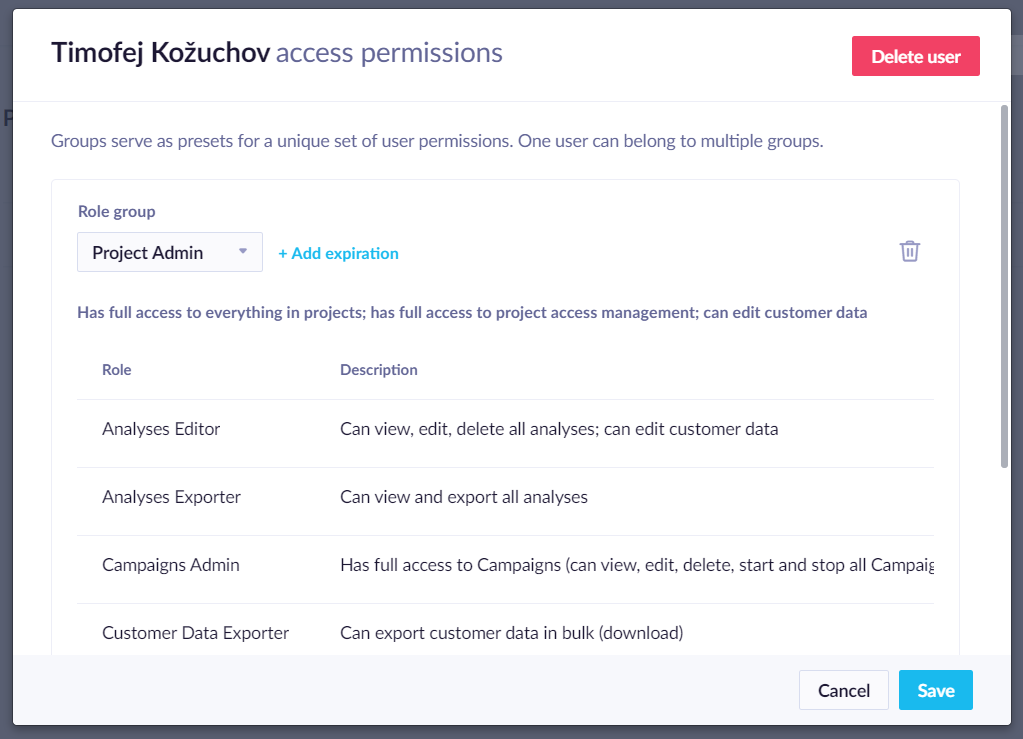
Task: Click the 'Can view and export all analyses' description
Action: coord(464,497)
